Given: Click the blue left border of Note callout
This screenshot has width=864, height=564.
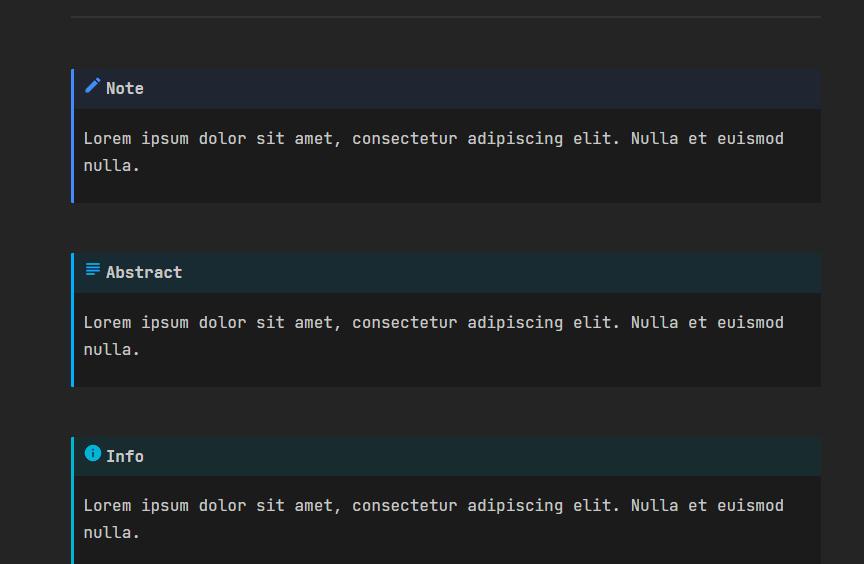Looking at the screenshot, I should coord(73,136).
